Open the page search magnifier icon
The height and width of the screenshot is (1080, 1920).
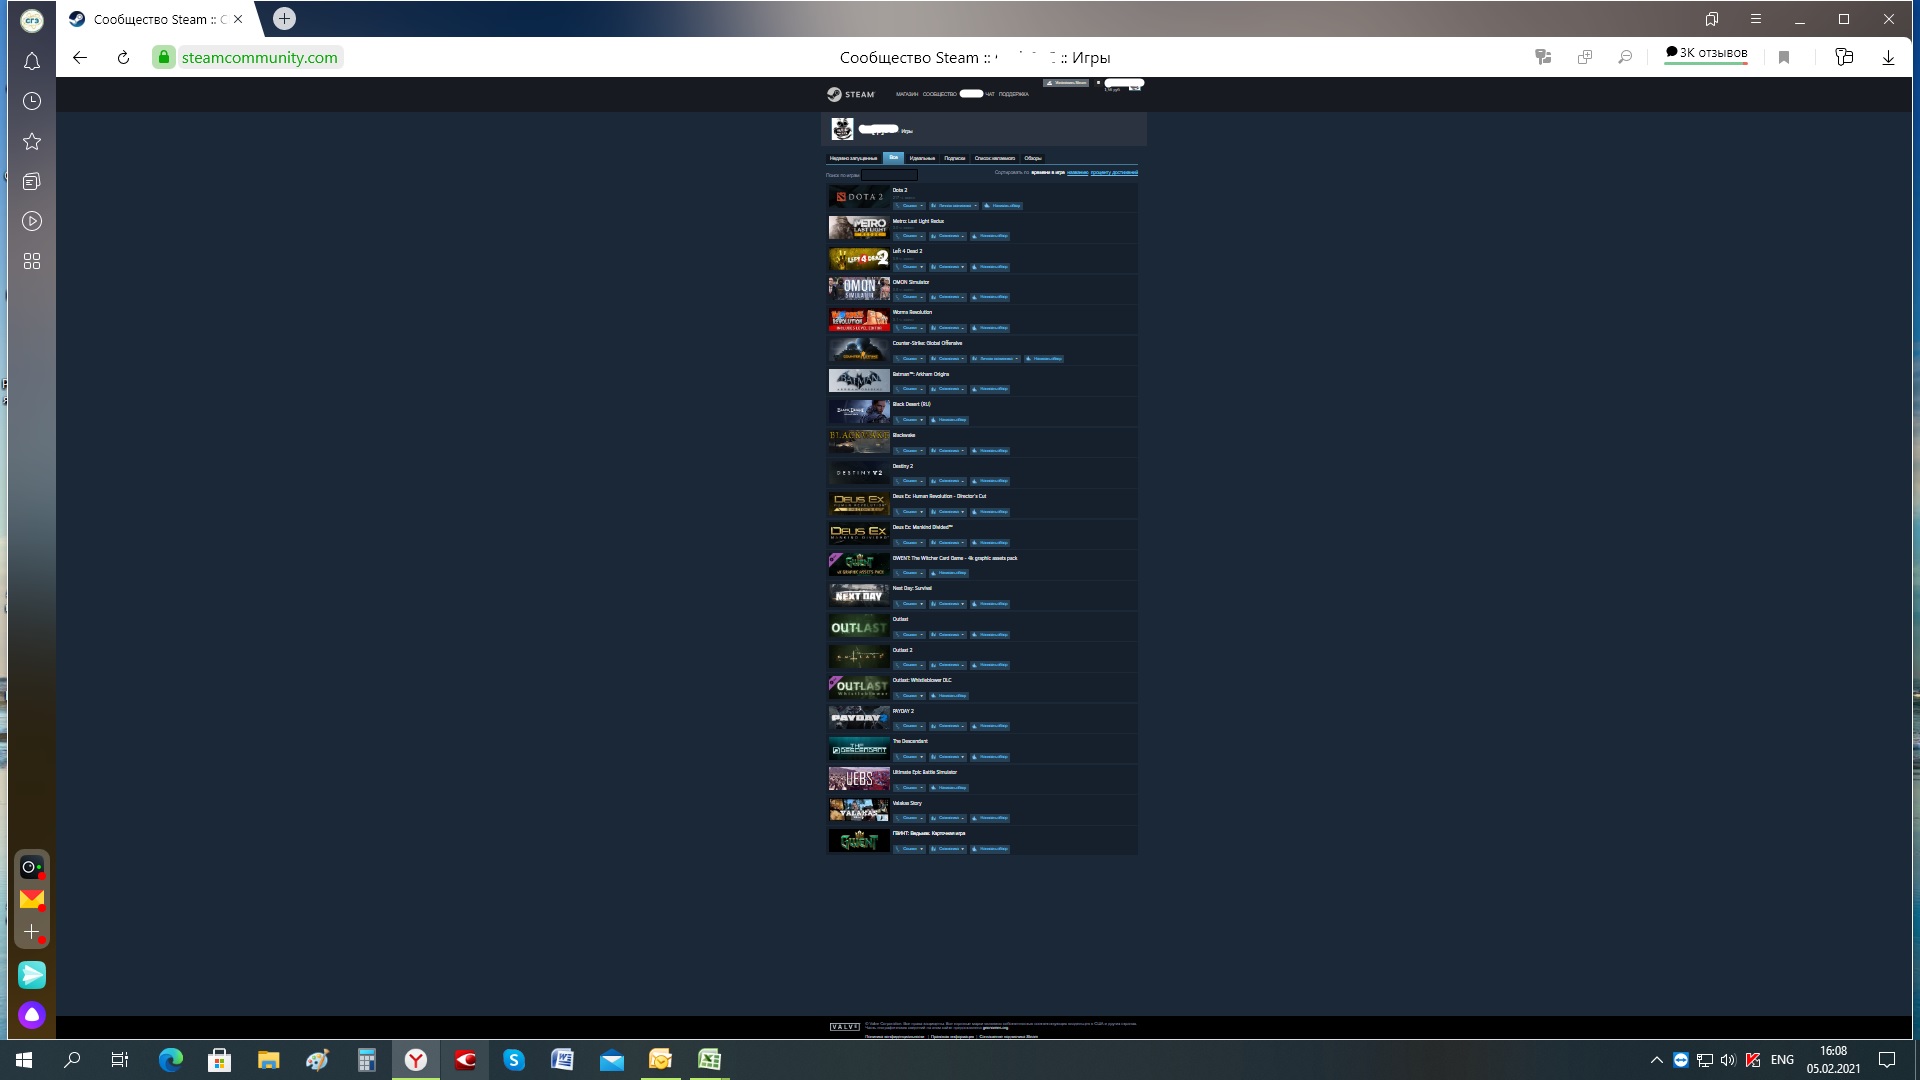(x=1625, y=57)
